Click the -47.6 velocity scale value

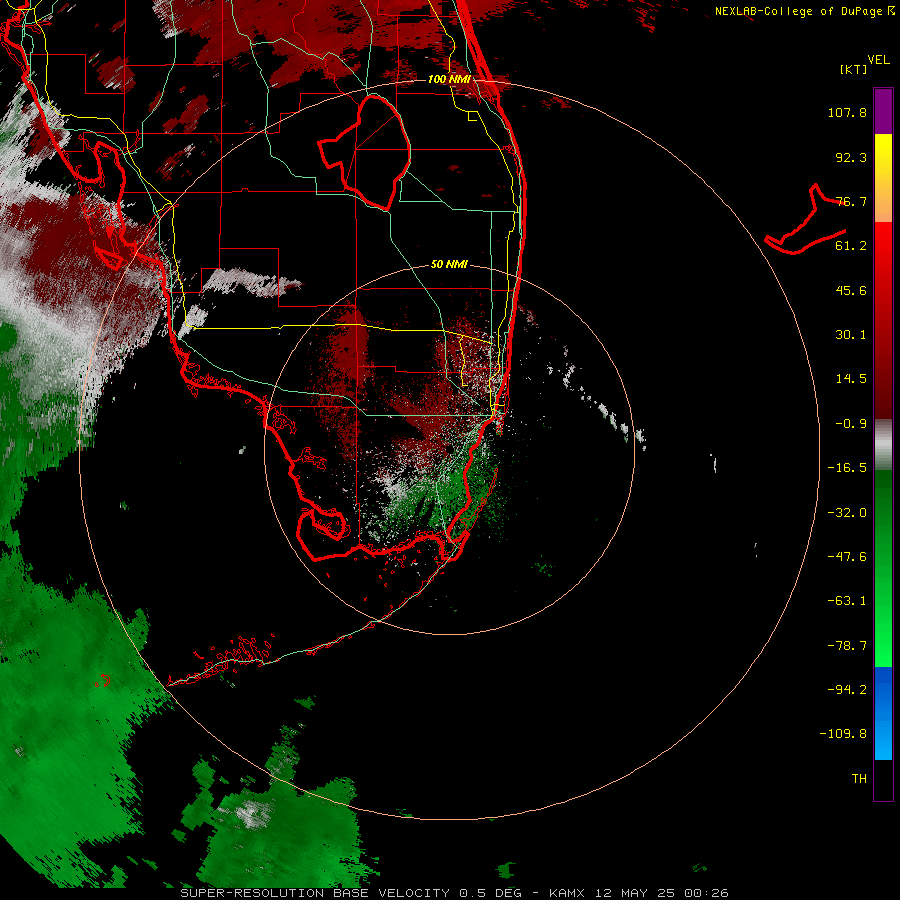847,557
